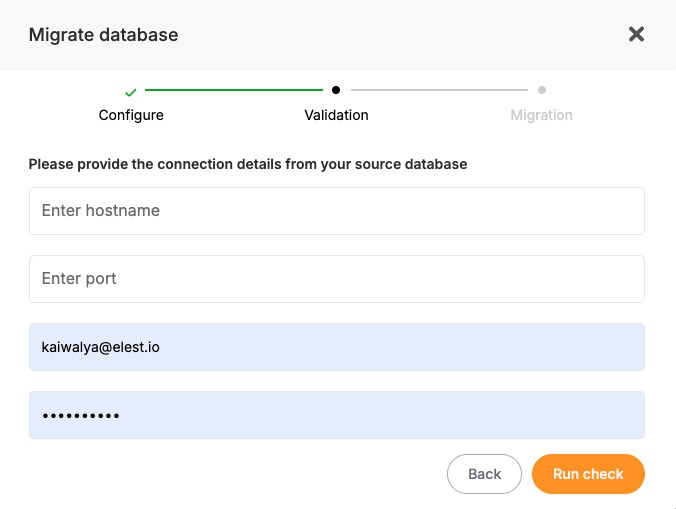Click the green checkmark above Configure
This screenshot has height=509, width=676.
(131, 91)
